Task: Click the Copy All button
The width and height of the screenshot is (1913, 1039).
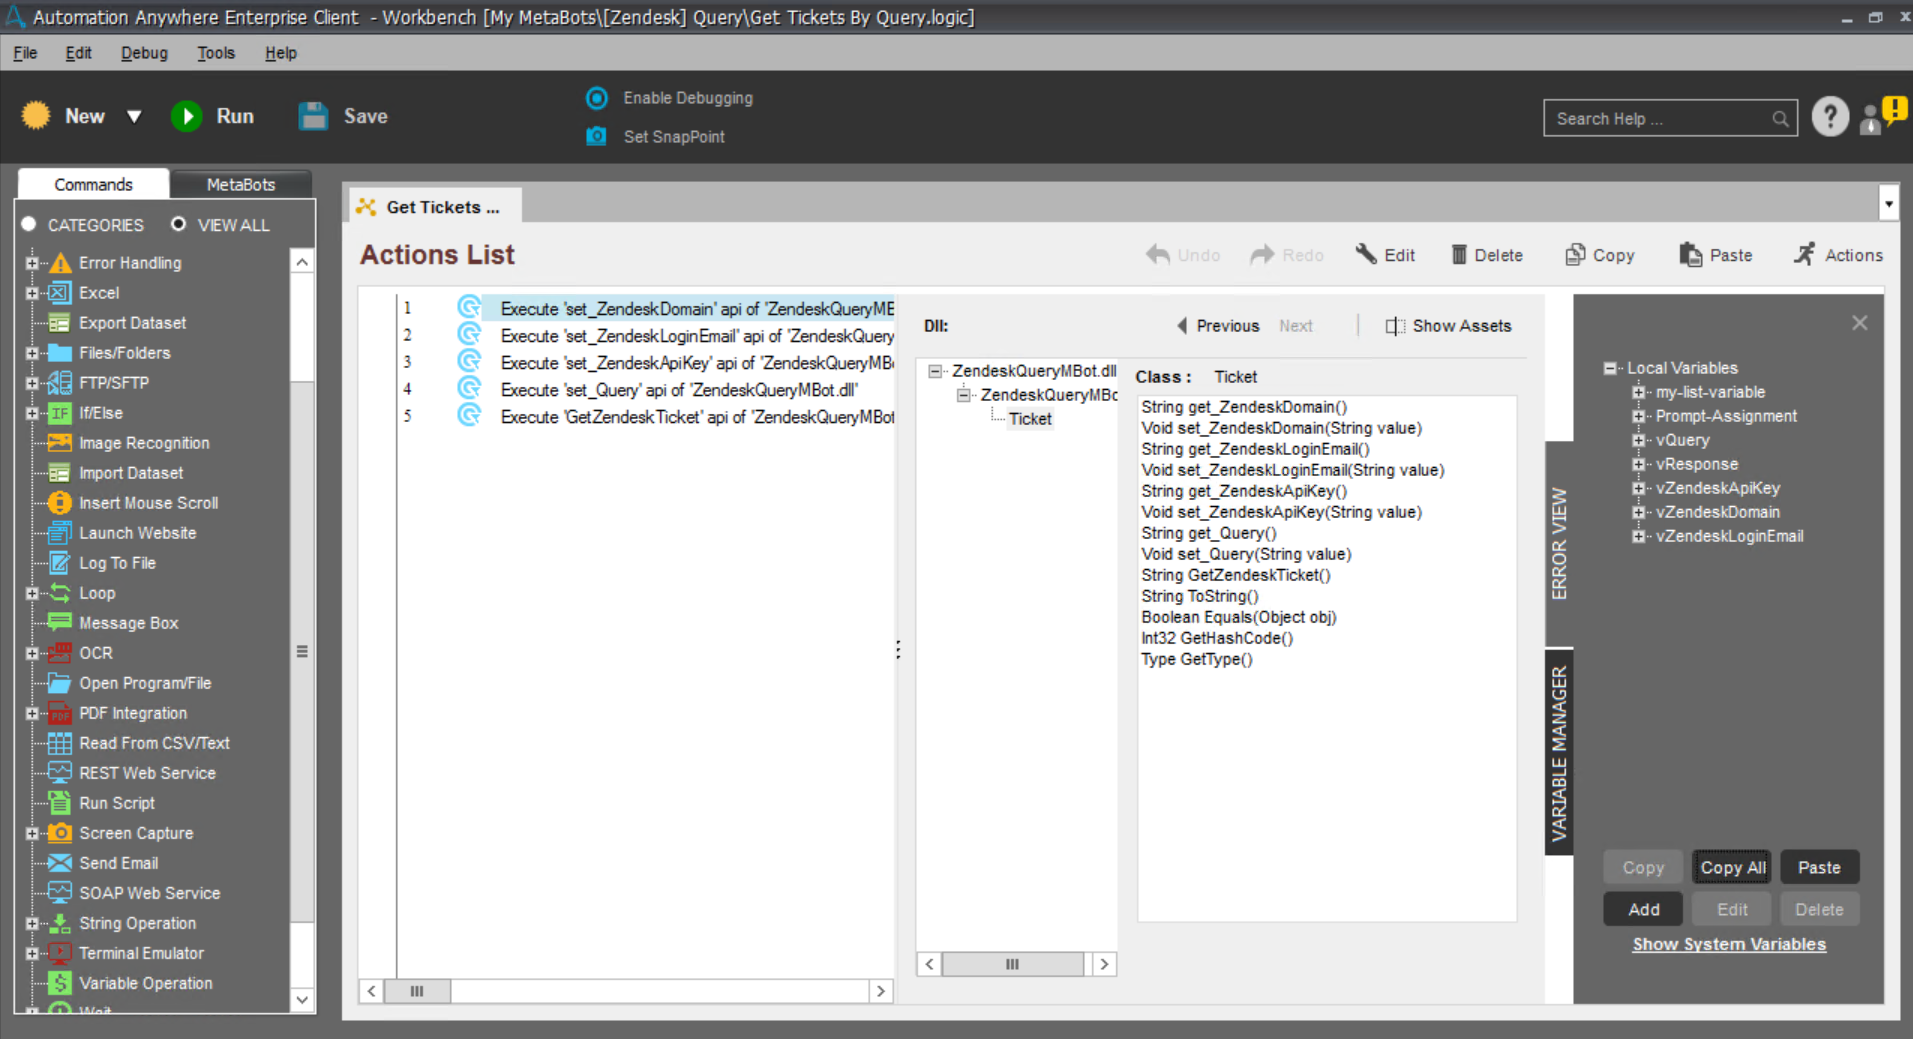Action: 1732,867
